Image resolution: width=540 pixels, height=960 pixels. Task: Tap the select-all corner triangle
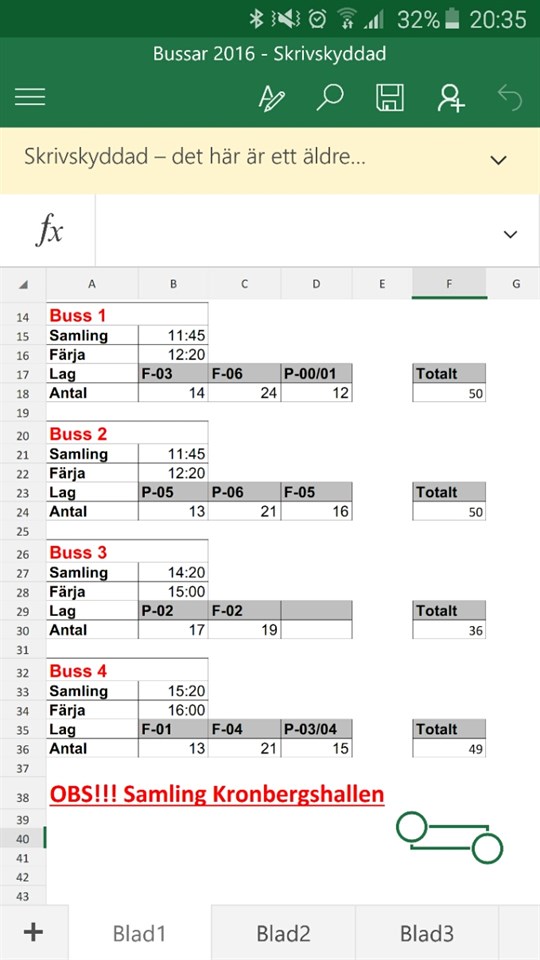[23, 284]
